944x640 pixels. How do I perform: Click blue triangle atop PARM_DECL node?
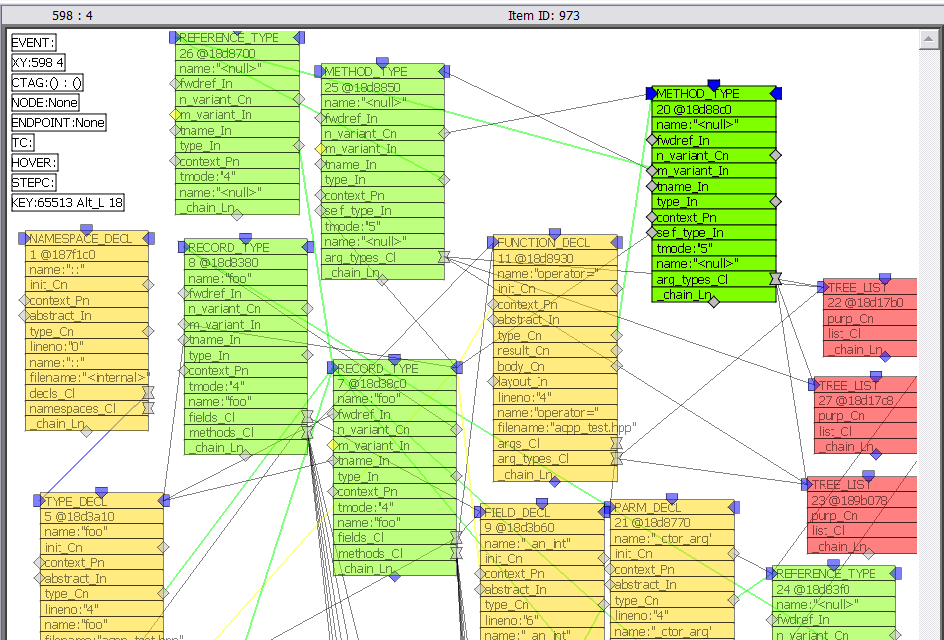672,498
